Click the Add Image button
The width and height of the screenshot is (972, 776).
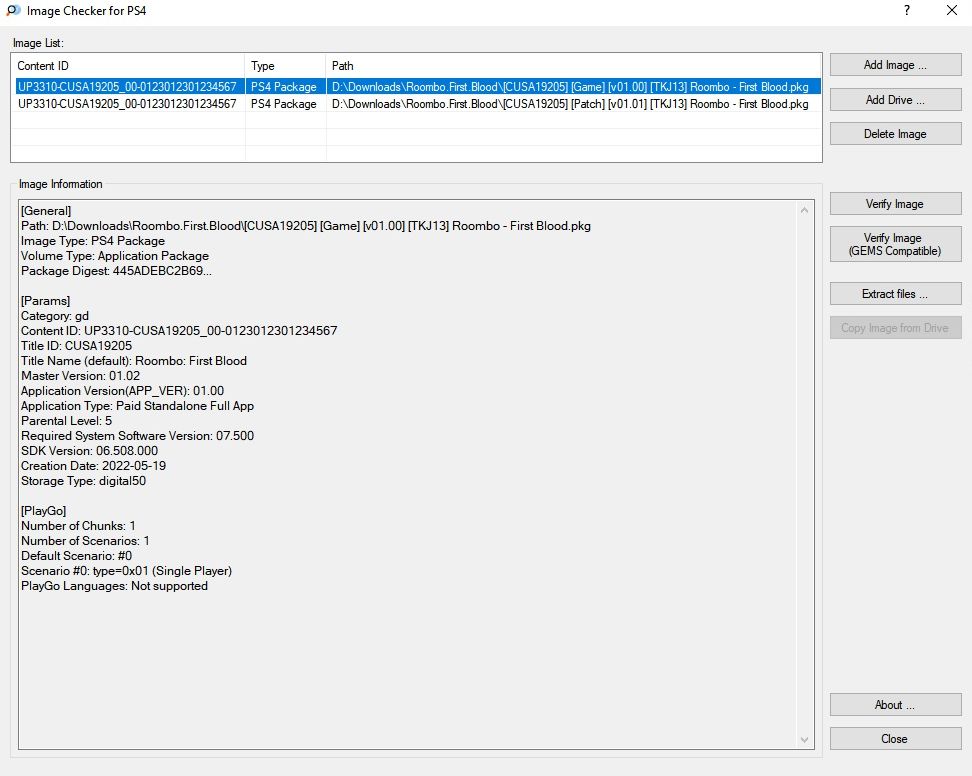(x=895, y=65)
